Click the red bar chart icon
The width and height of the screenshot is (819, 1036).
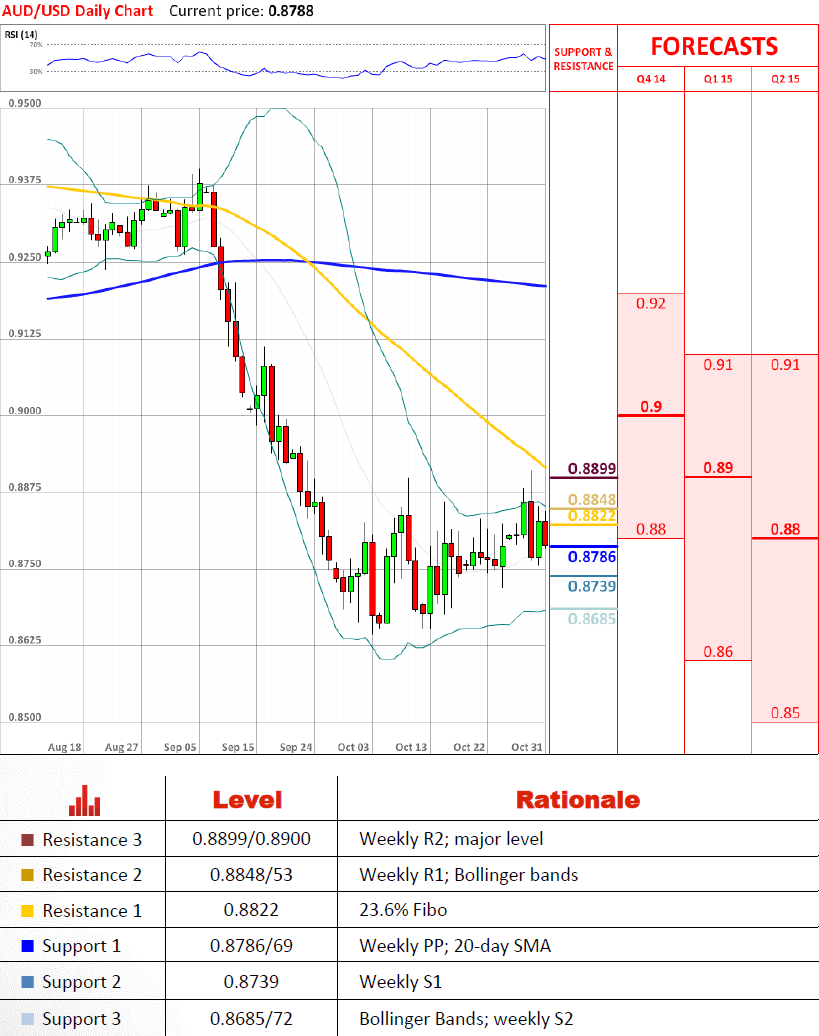[x=85, y=800]
